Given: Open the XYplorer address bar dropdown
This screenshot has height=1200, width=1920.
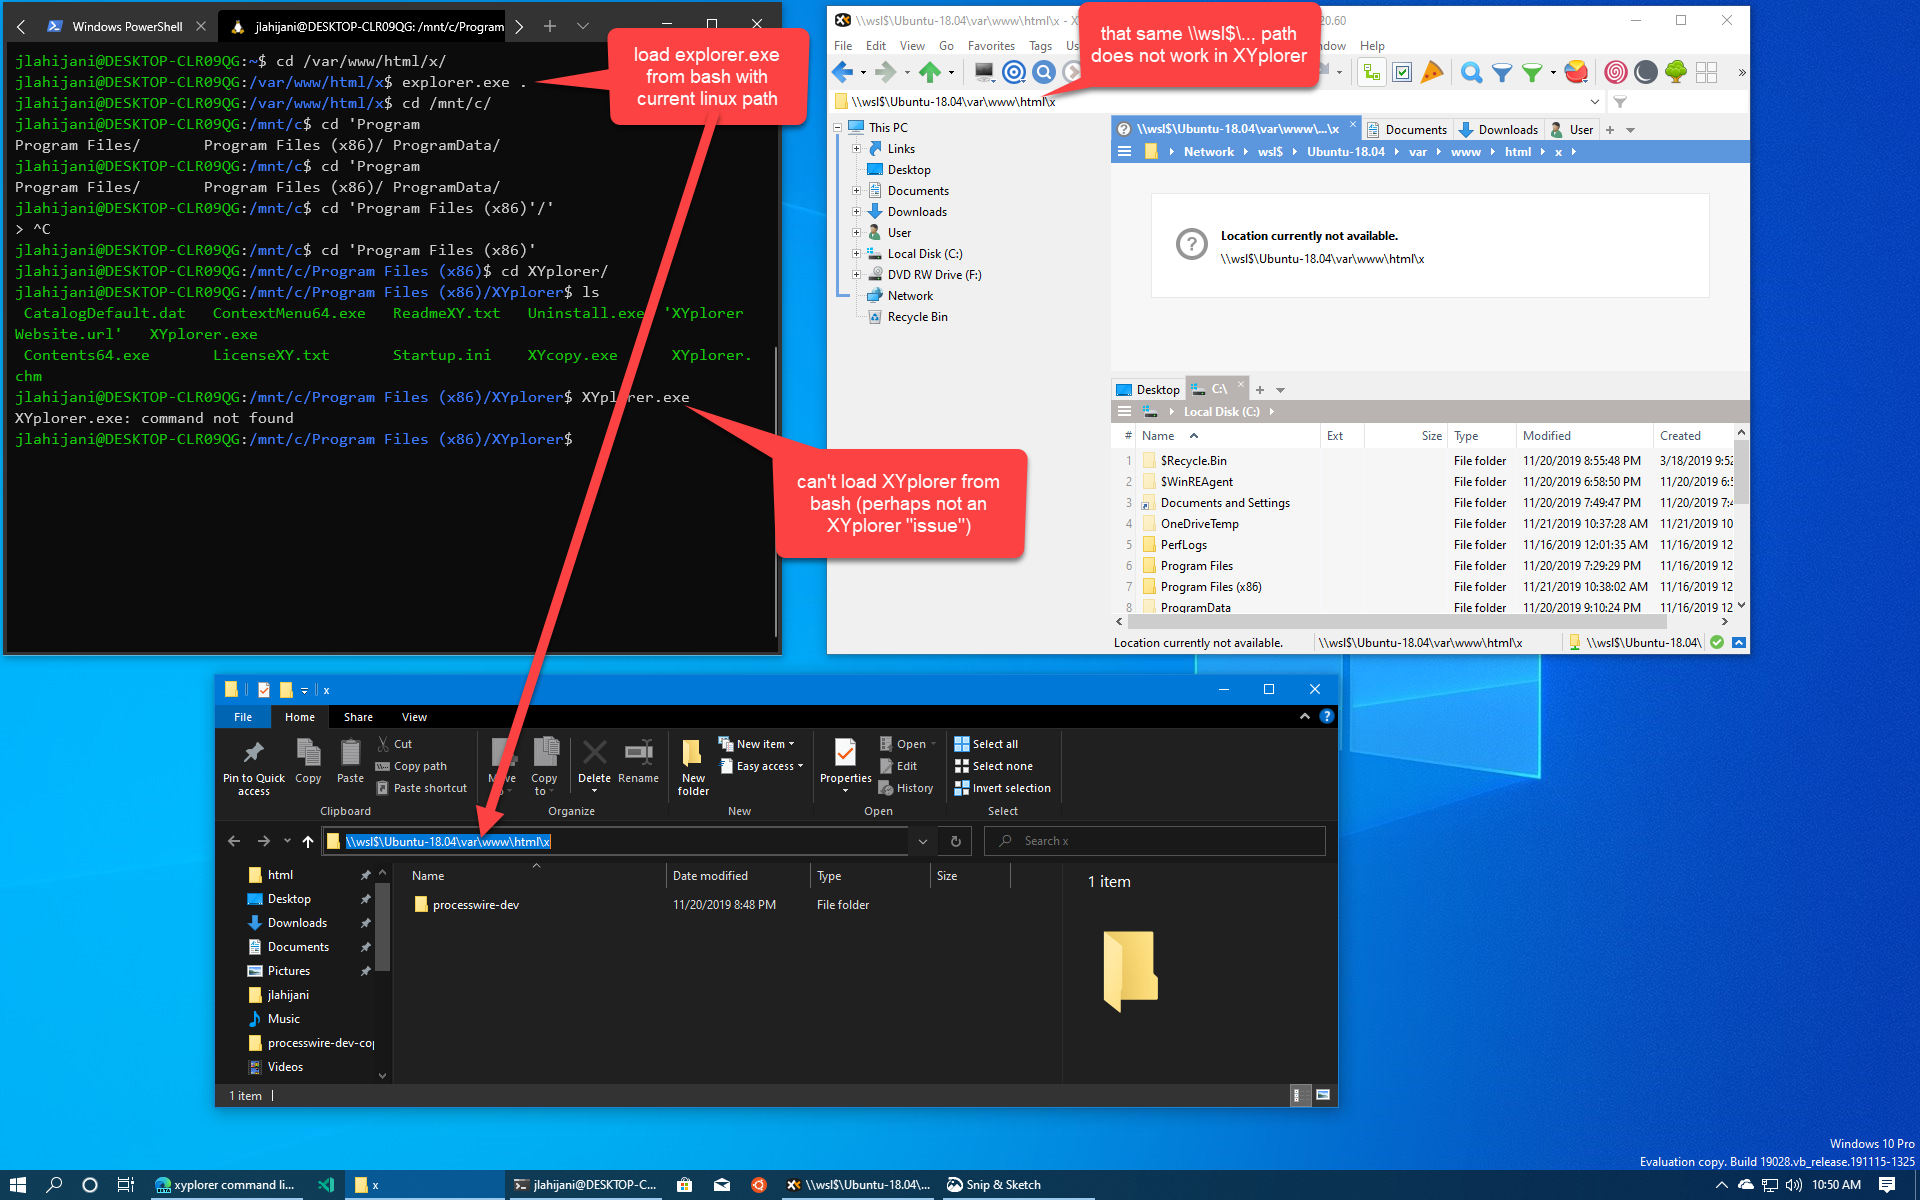Looking at the screenshot, I should point(1594,102).
